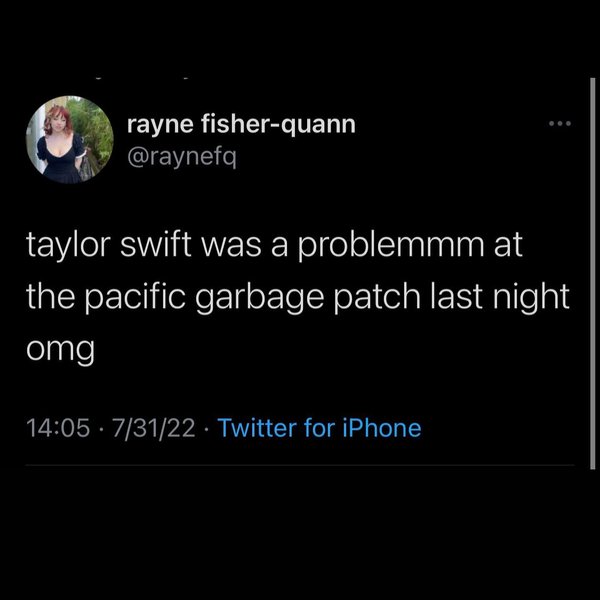600x600 pixels.
Task: Click the 7/31/22 tweet date
Action: [153, 427]
